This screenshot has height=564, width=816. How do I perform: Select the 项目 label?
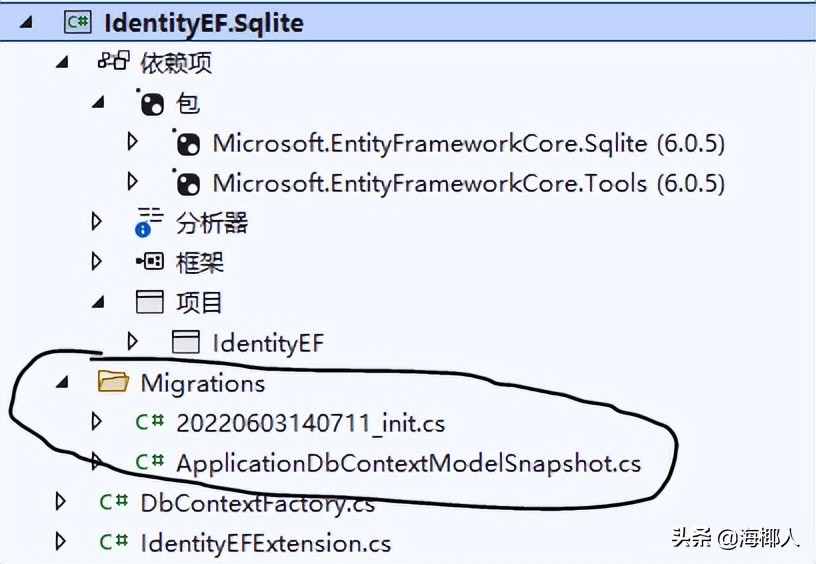coord(199,302)
